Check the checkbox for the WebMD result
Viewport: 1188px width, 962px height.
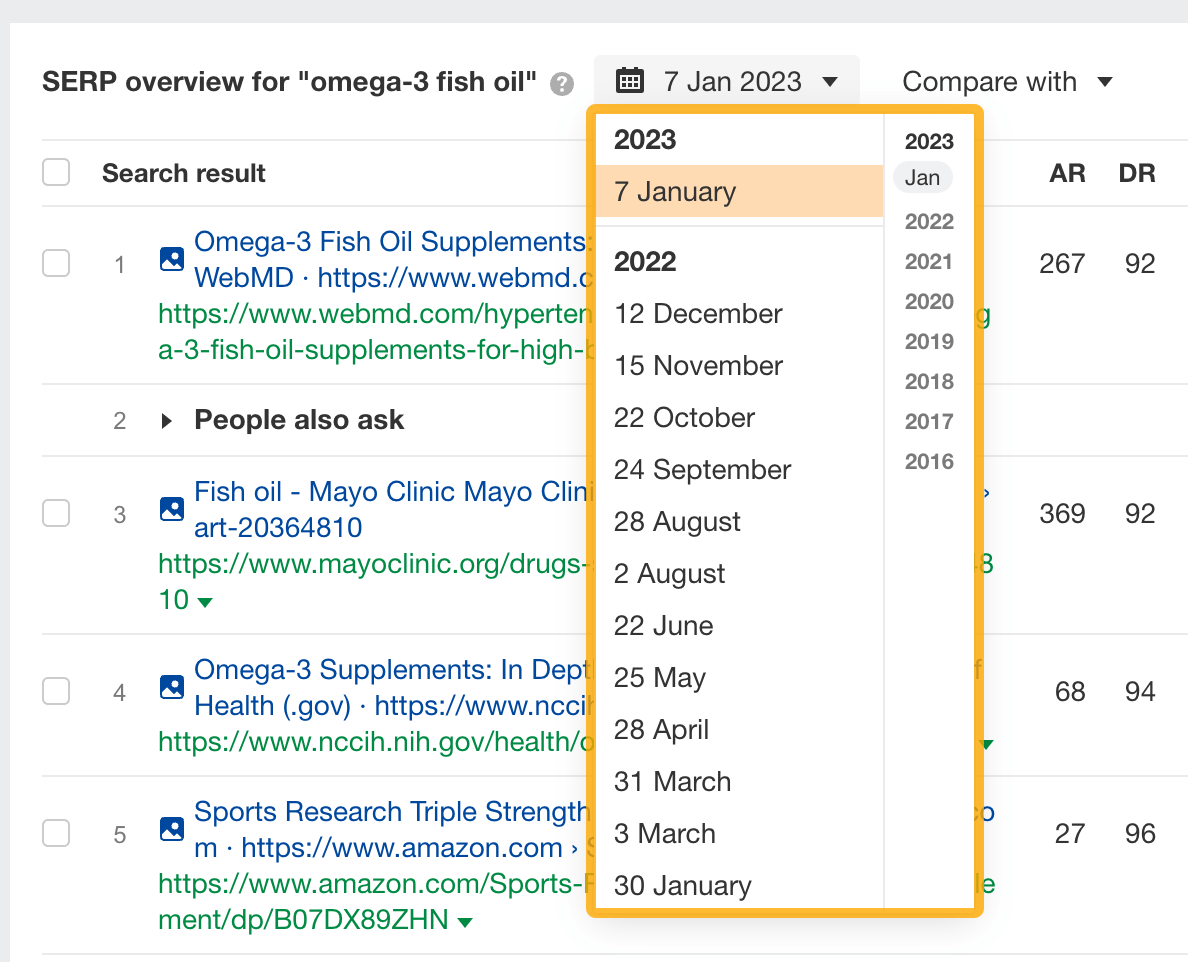(x=56, y=263)
